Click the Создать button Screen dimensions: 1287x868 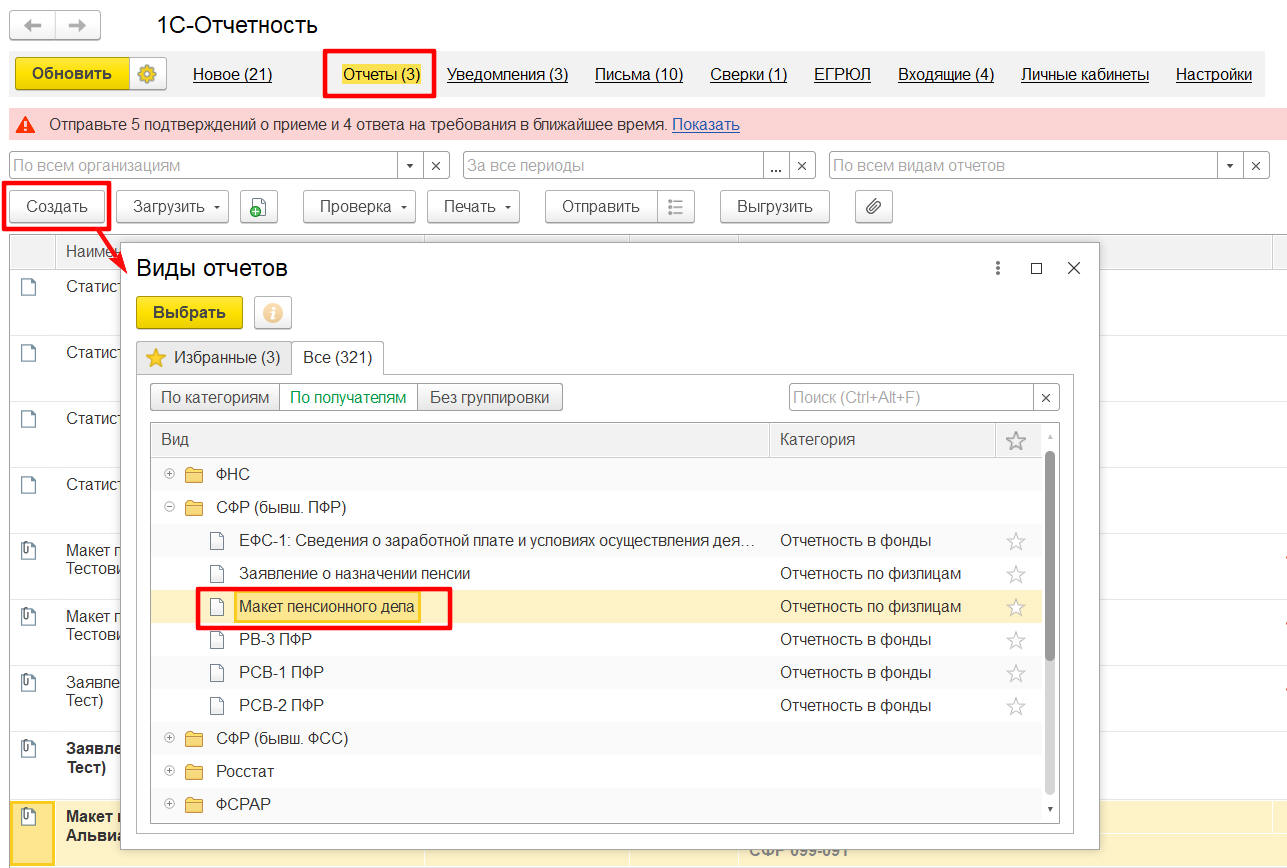[56, 207]
